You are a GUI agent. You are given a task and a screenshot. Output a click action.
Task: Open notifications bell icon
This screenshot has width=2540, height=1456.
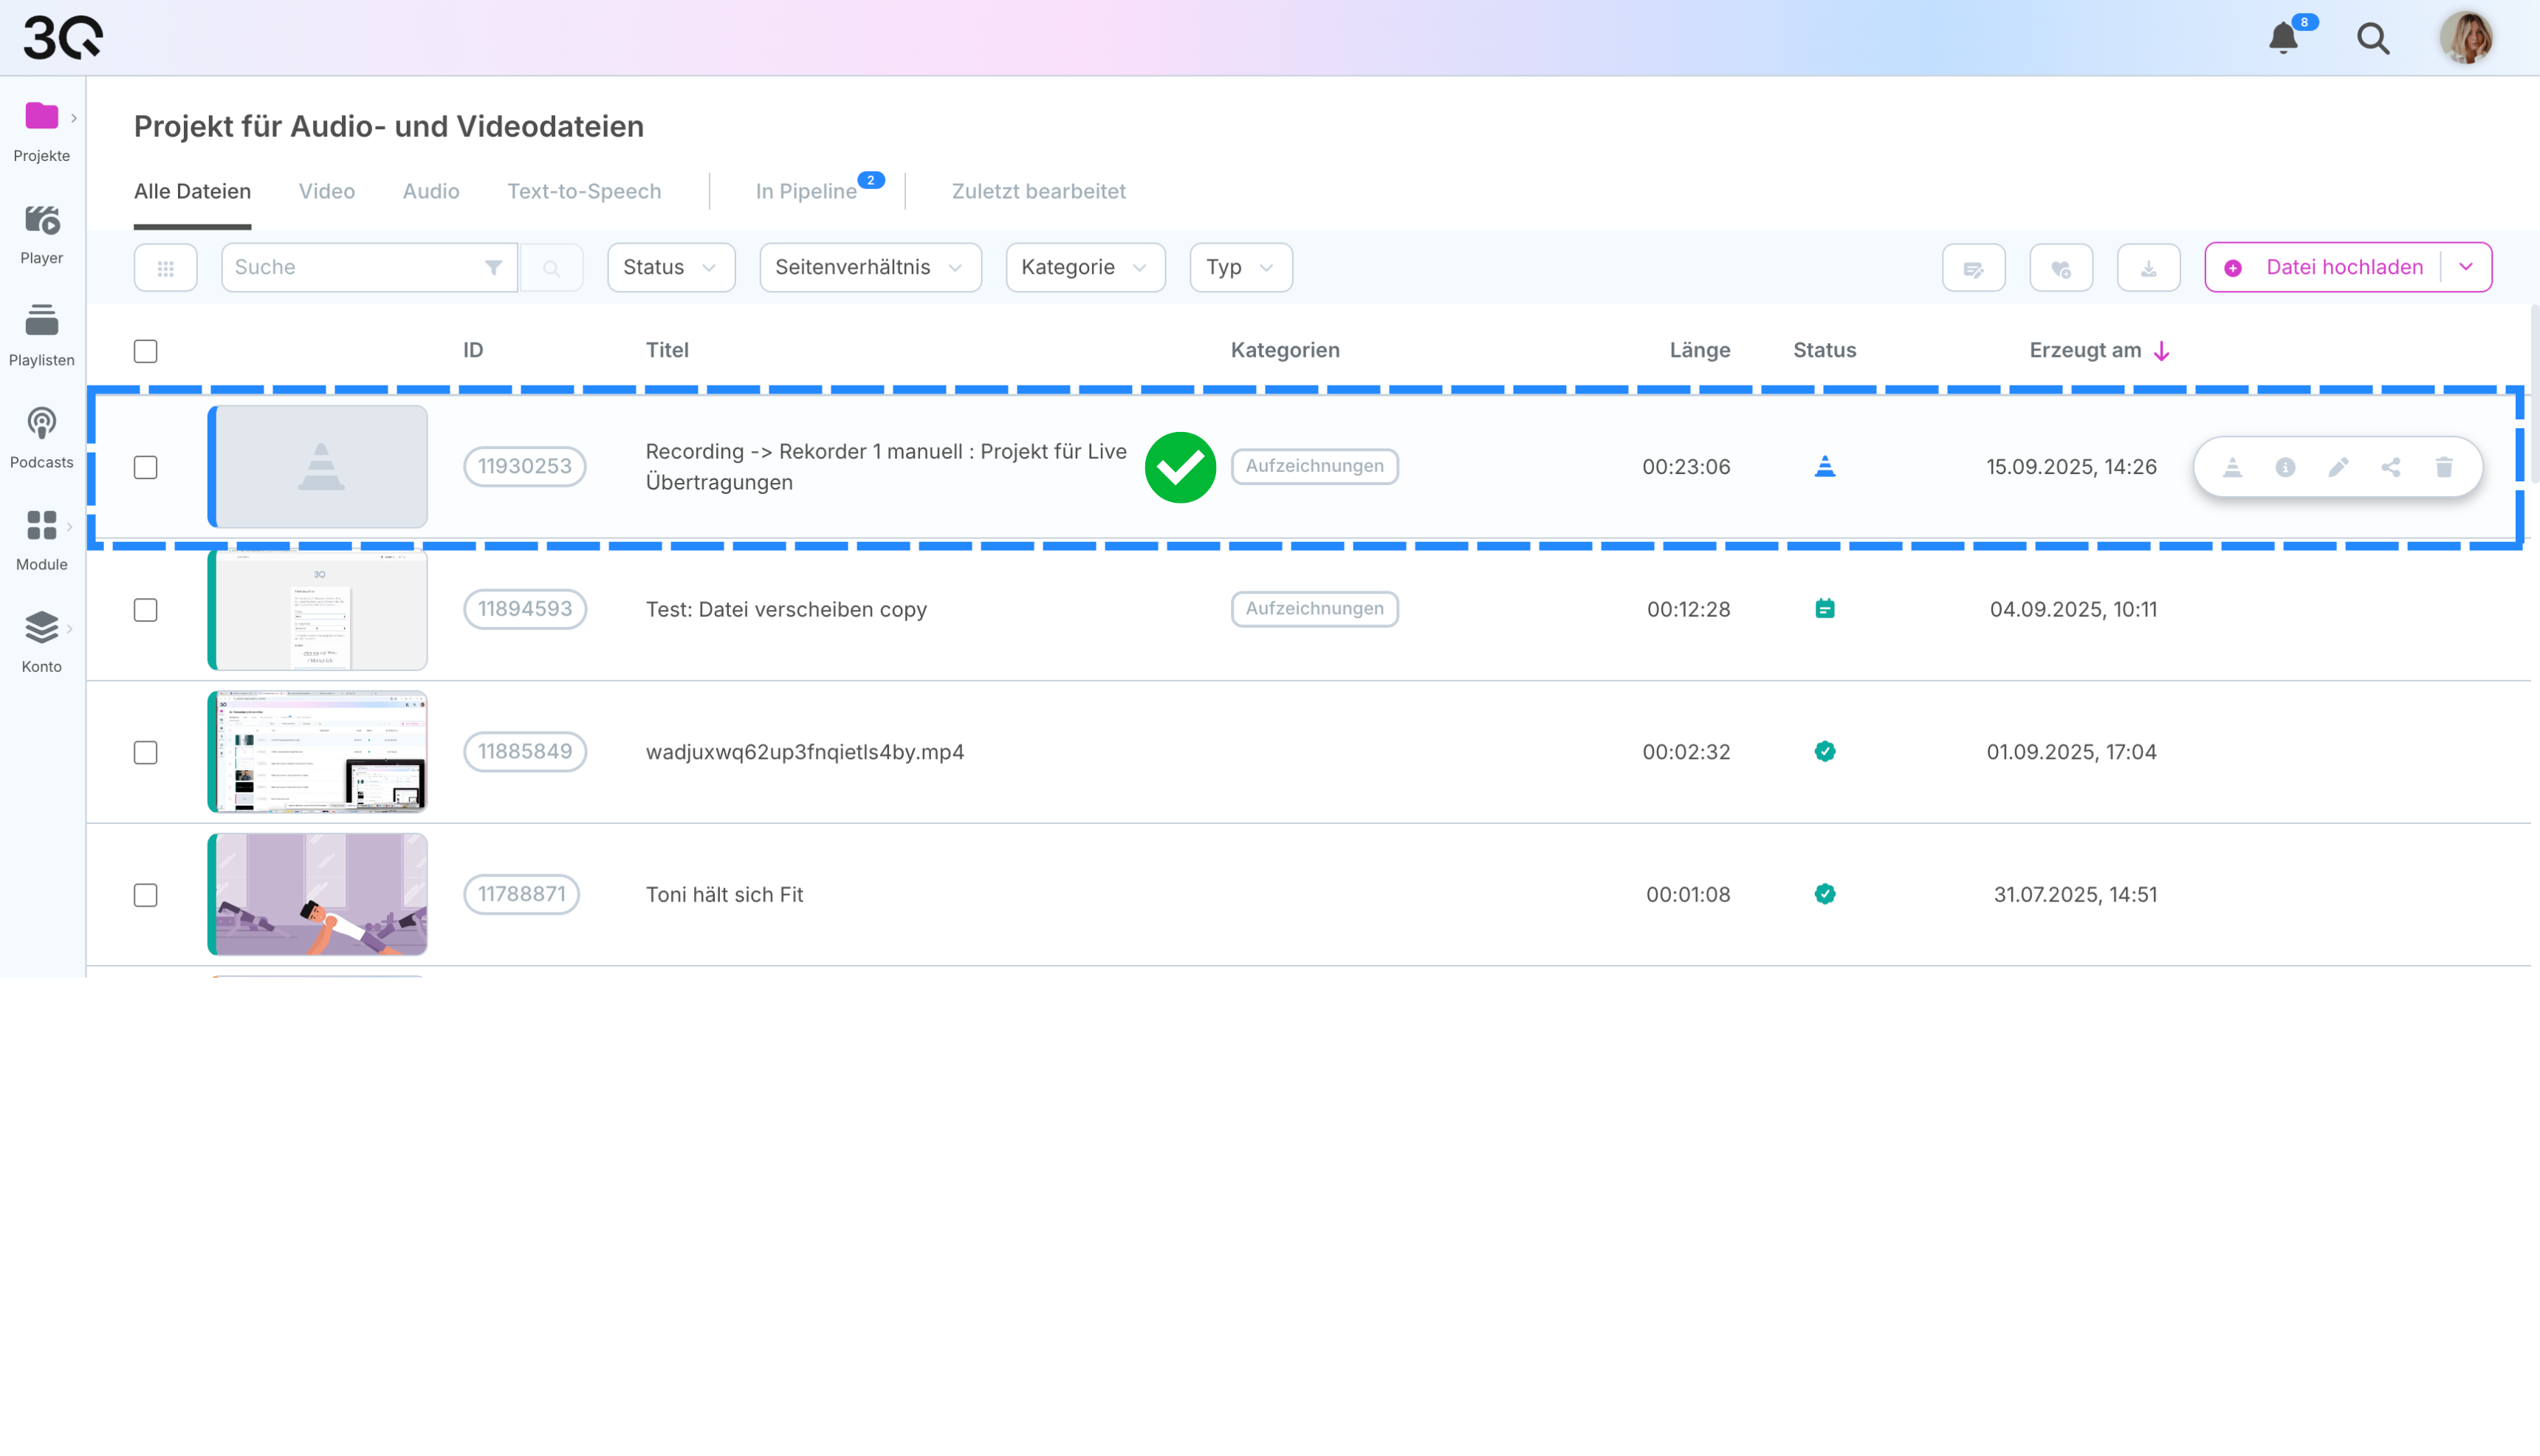(2283, 38)
